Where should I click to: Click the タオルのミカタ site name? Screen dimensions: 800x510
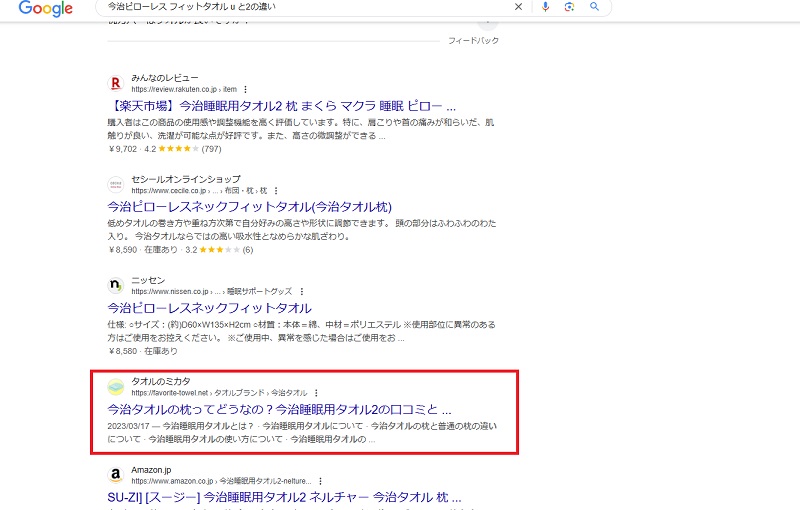(x=161, y=381)
